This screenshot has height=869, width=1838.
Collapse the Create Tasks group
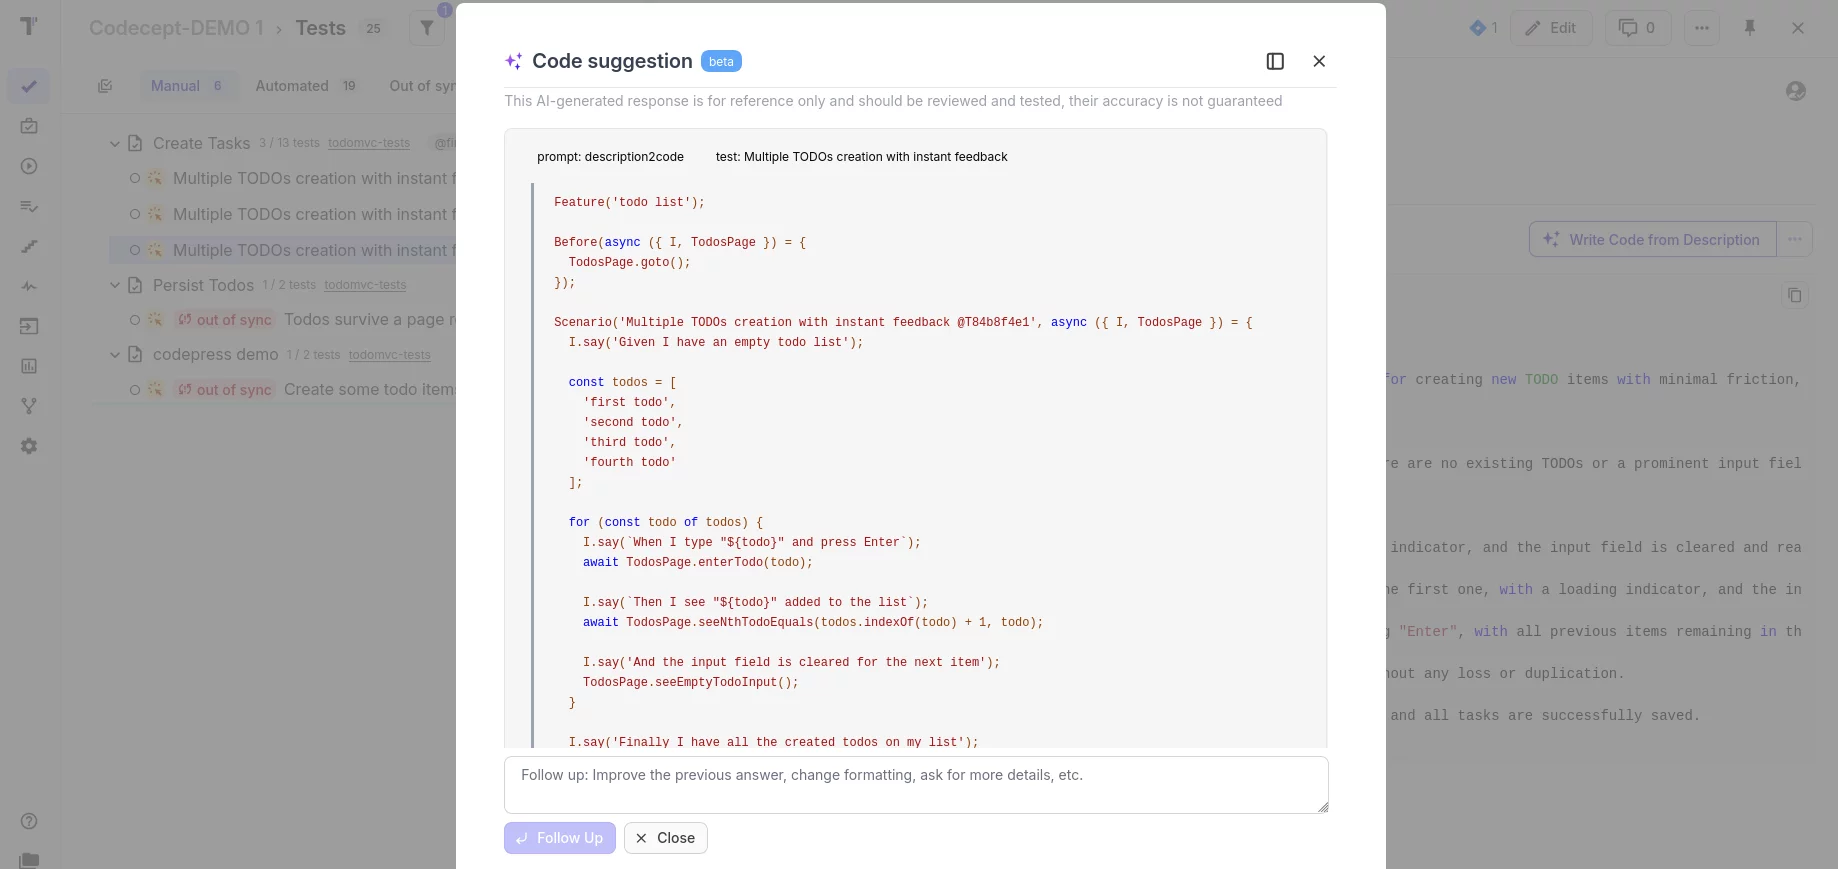click(114, 143)
